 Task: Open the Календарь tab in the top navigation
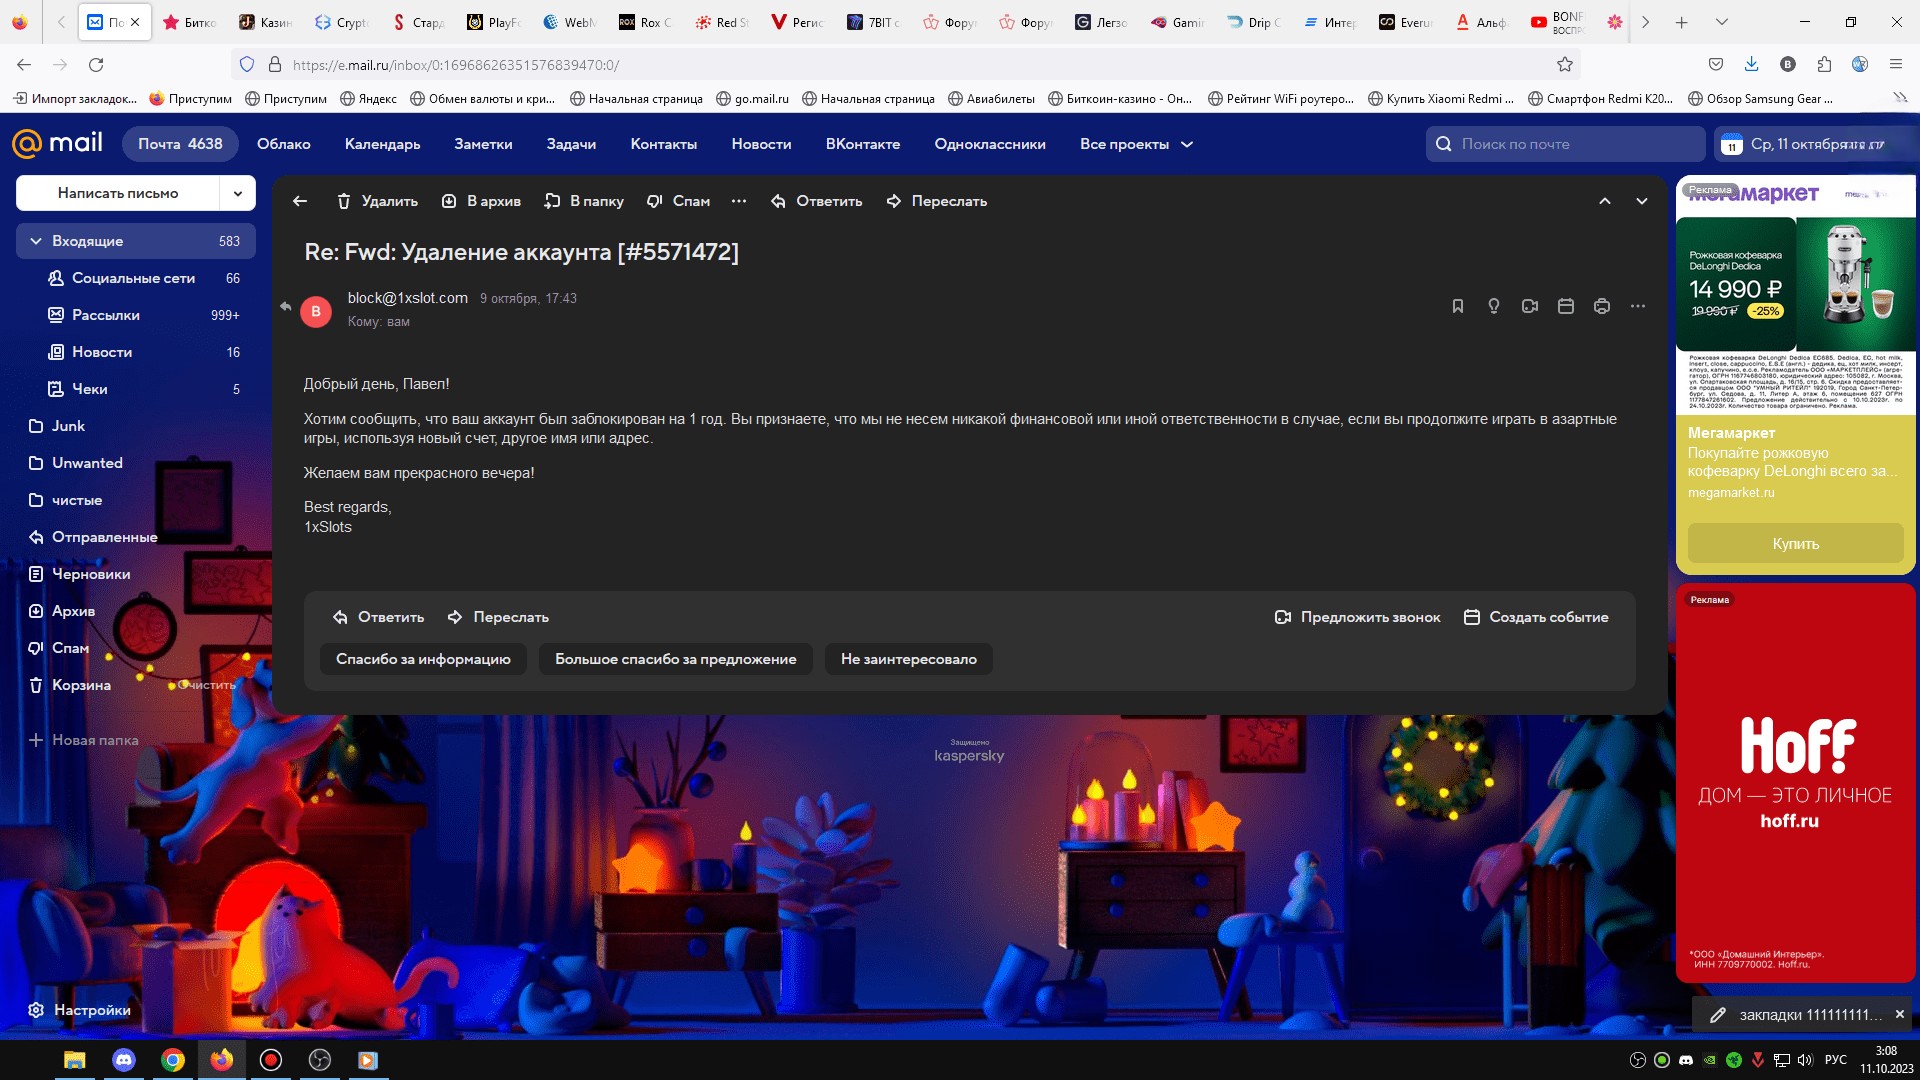tap(382, 144)
